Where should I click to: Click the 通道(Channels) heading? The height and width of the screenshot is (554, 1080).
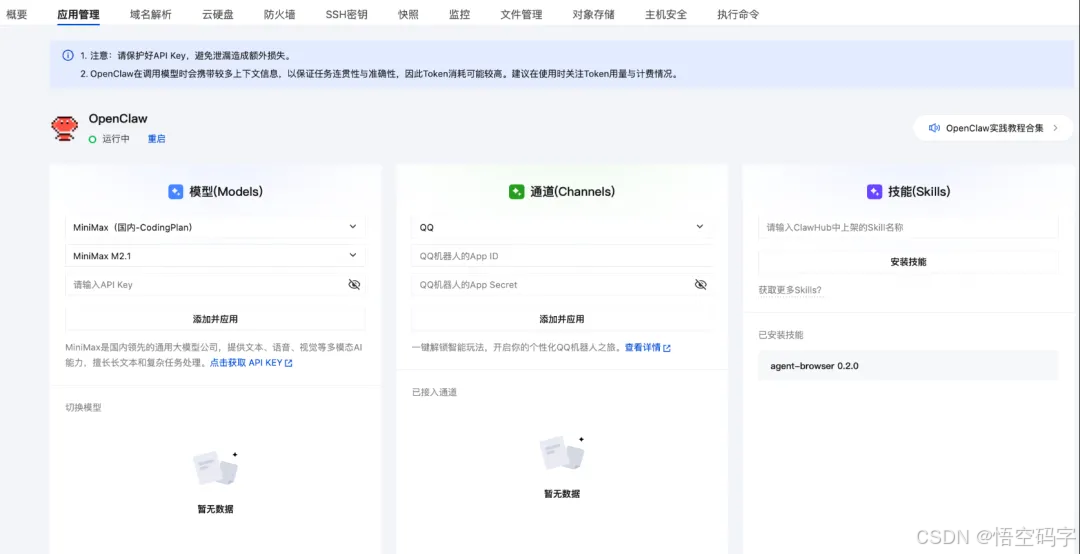[572, 192]
